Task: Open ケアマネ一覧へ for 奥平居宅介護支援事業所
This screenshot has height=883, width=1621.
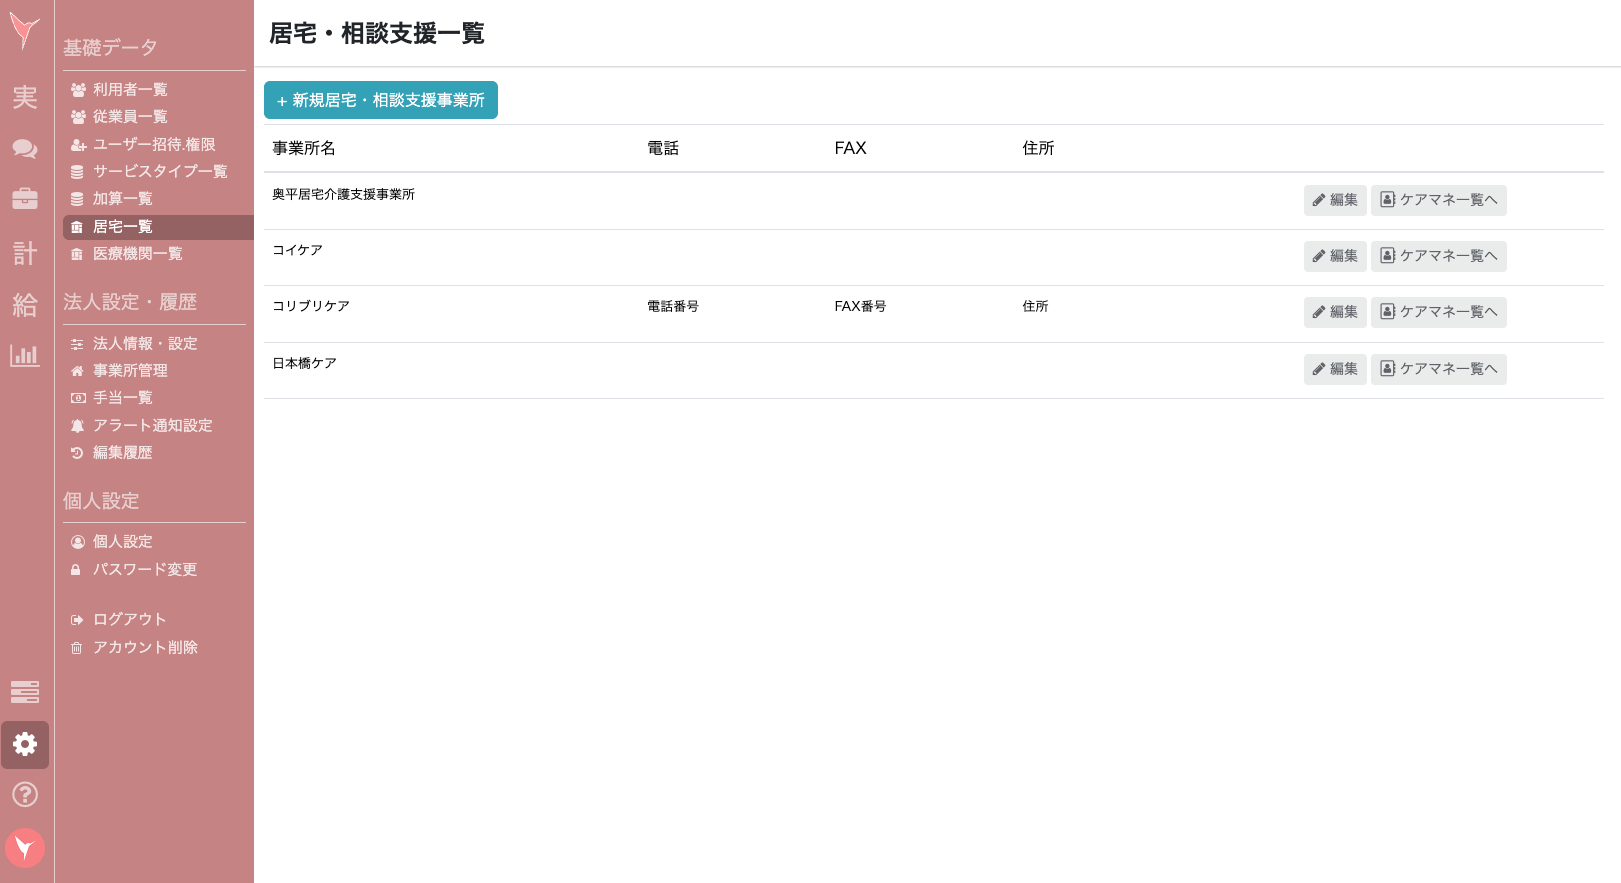Action: coord(1439,200)
